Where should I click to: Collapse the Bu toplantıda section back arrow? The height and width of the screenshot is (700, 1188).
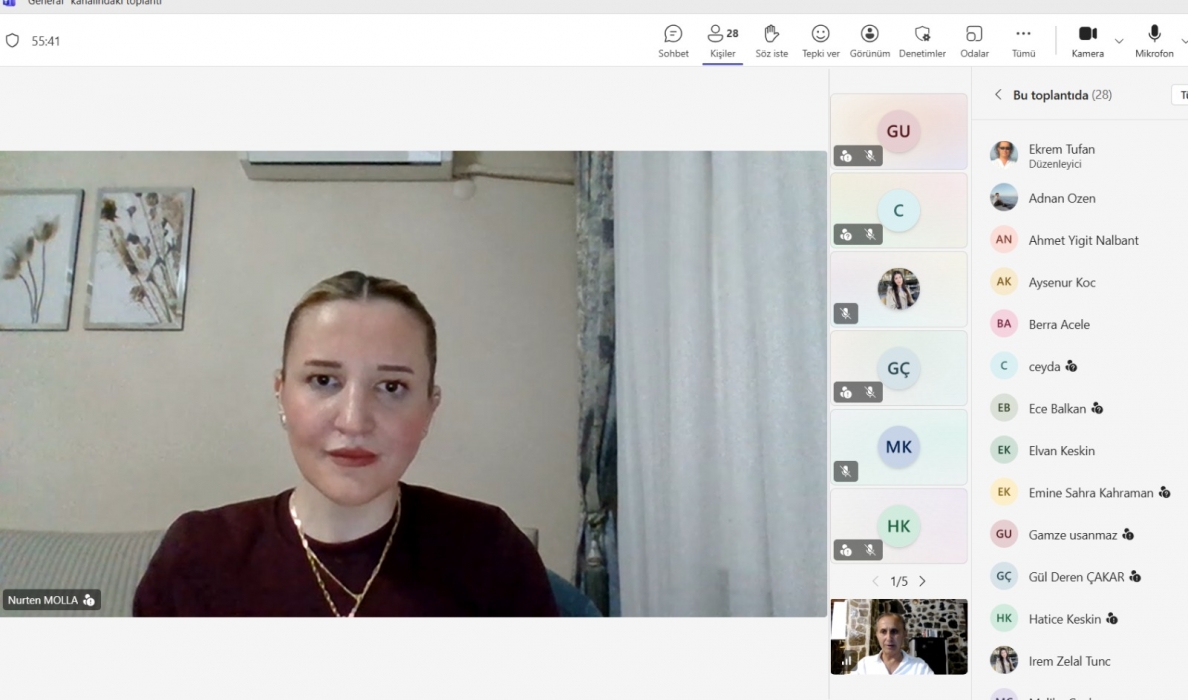(x=997, y=95)
